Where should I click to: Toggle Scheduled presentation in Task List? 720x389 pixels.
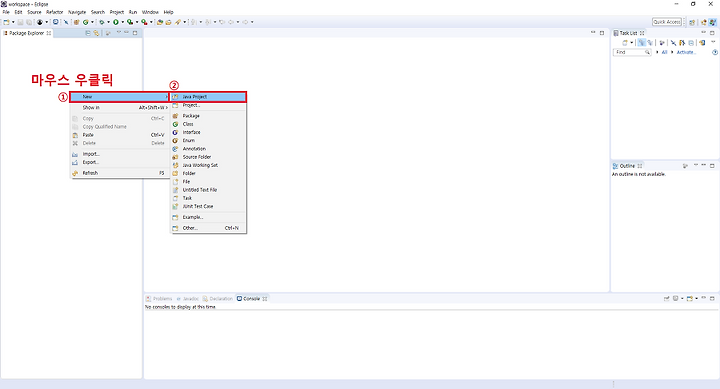pos(650,43)
